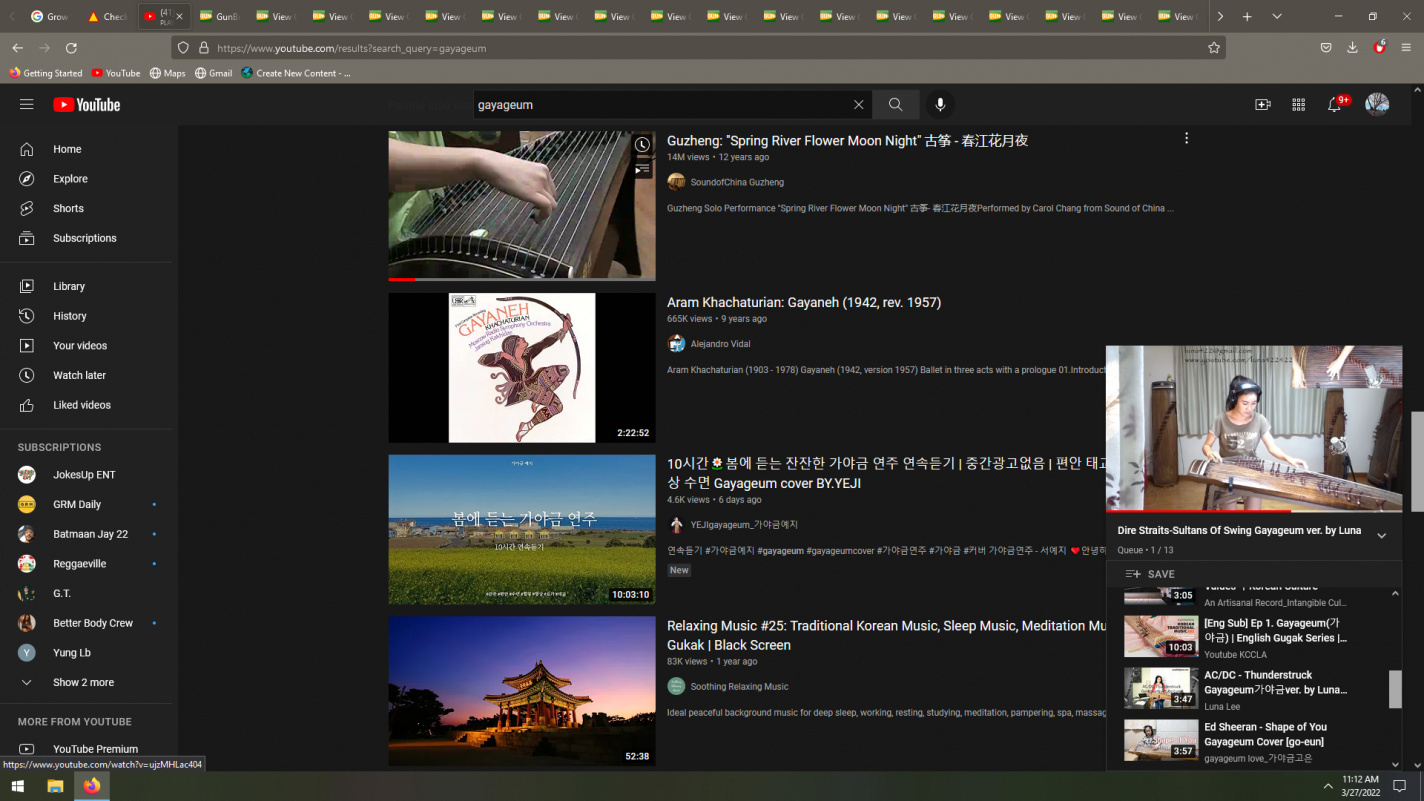Play the Relaxing Music #25 thumbnail
Viewport: 1424px width, 801px height.
(x=522, y=691)
